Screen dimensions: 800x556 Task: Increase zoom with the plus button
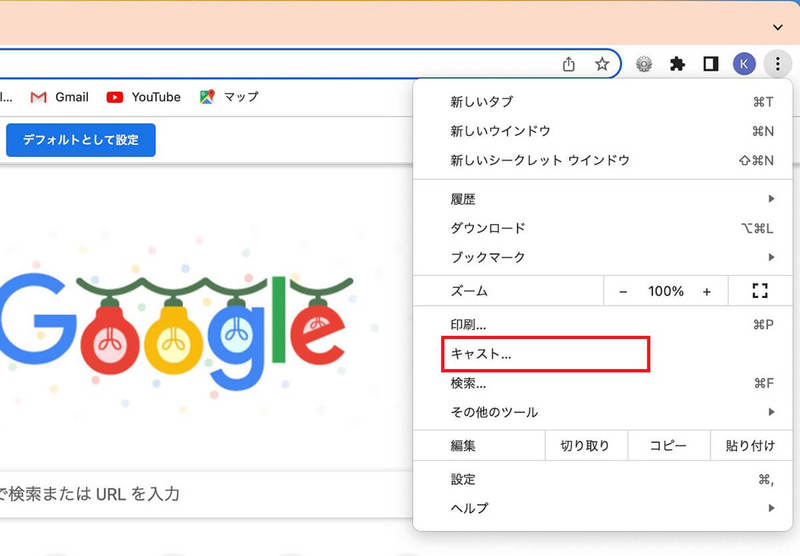(x=707, y=292)
